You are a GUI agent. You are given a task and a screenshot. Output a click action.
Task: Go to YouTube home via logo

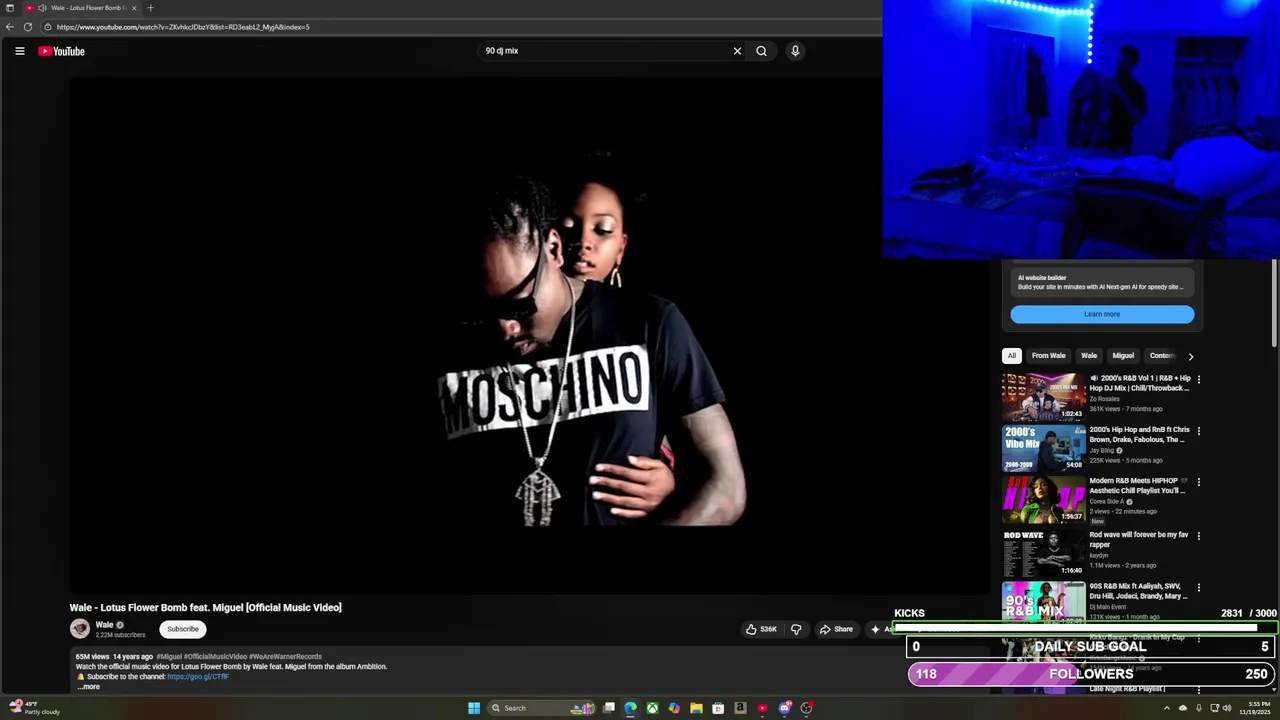[x=62, y=51]
